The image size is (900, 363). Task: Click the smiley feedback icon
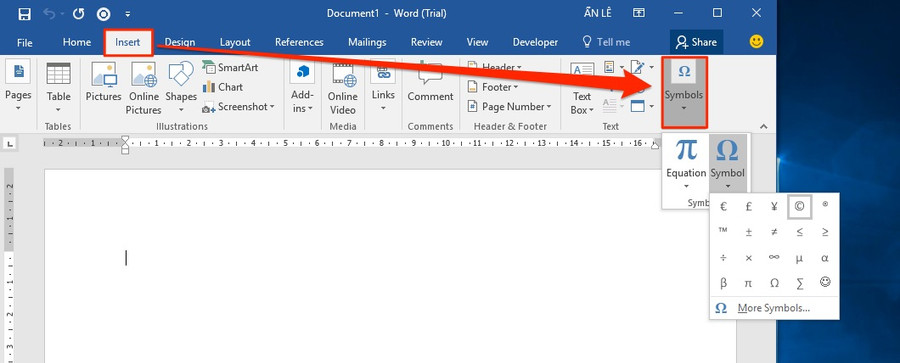pos(757,41)
